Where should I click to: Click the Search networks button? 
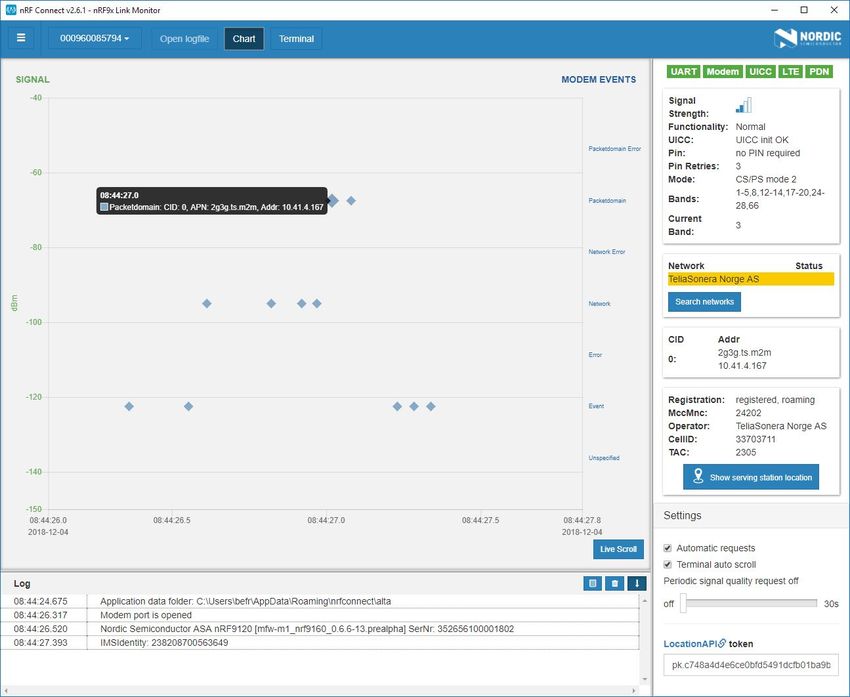point(704,301)
